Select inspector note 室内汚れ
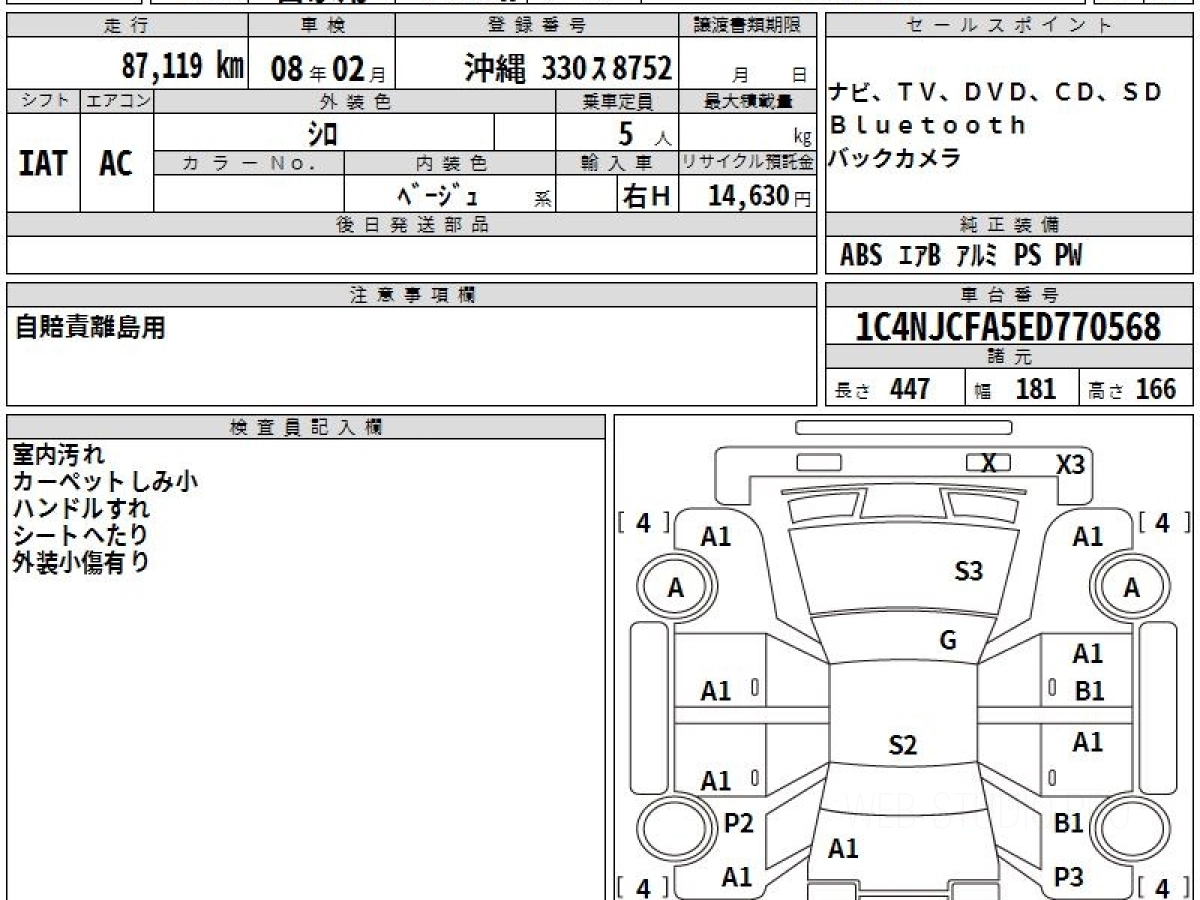Screen dimensions: 1200x900 [x=58, y=455]
